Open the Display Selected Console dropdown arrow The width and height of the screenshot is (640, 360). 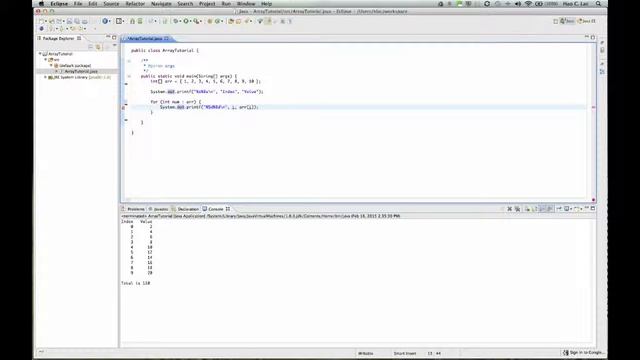[571, 209]
